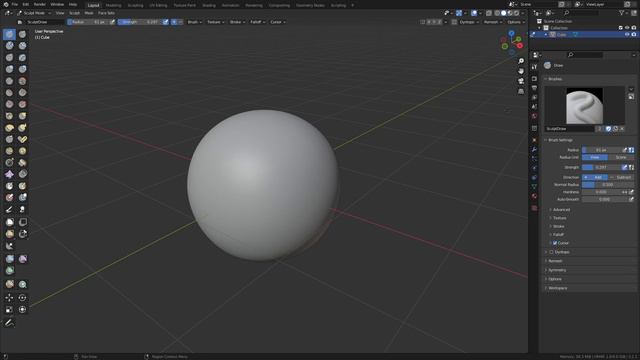
Task: Switch to the UV Editing workspace tab
Action: click(x=158, y=5)
